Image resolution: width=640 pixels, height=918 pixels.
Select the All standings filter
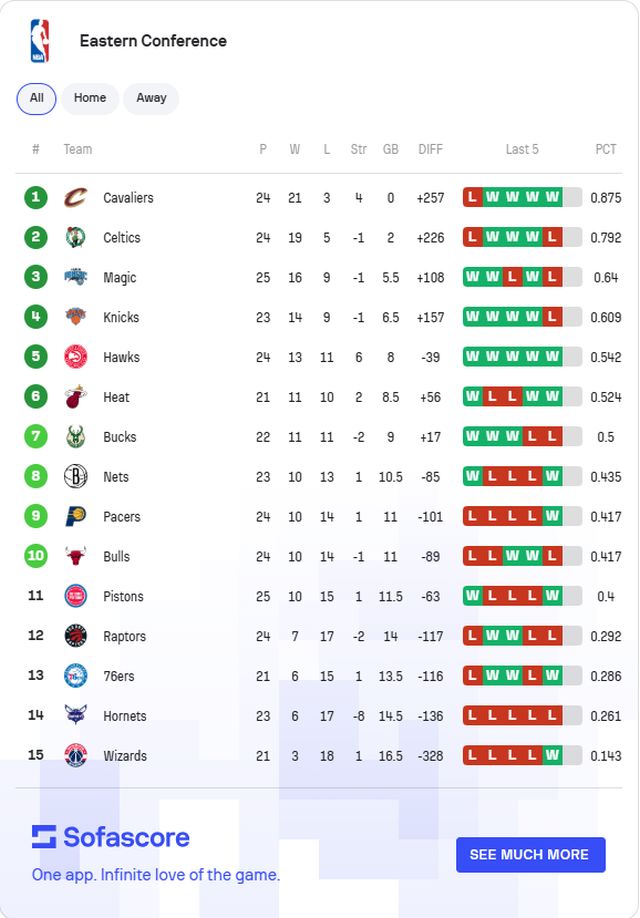pos(37,98)
